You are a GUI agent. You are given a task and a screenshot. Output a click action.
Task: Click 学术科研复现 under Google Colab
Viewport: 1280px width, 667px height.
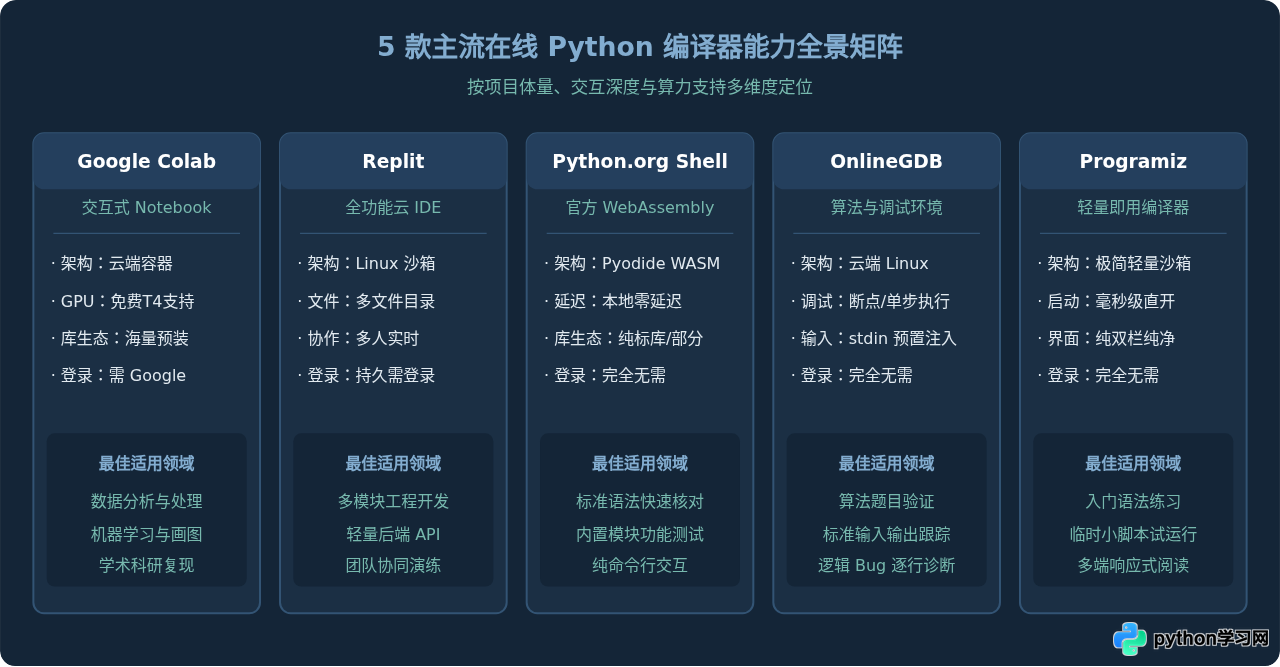pyautogui.click(x=147, y=565)
